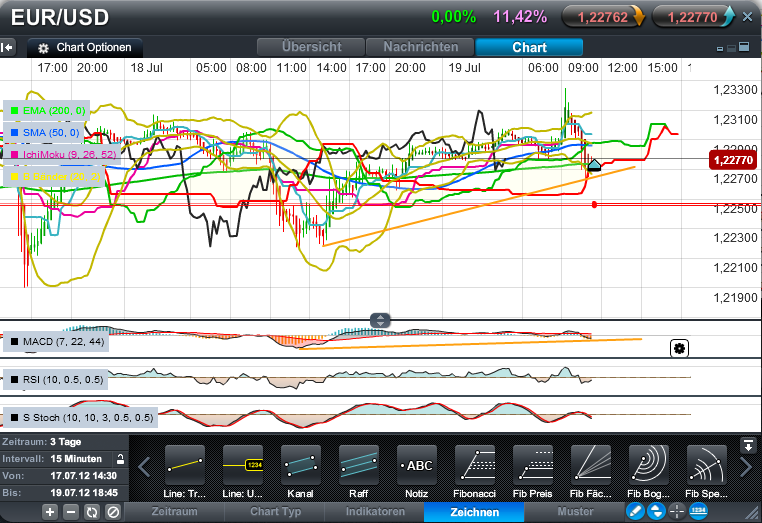
Task: Toggle the IchiMoku (9, 26, 52) indicator label
Action: pos(62,155)
